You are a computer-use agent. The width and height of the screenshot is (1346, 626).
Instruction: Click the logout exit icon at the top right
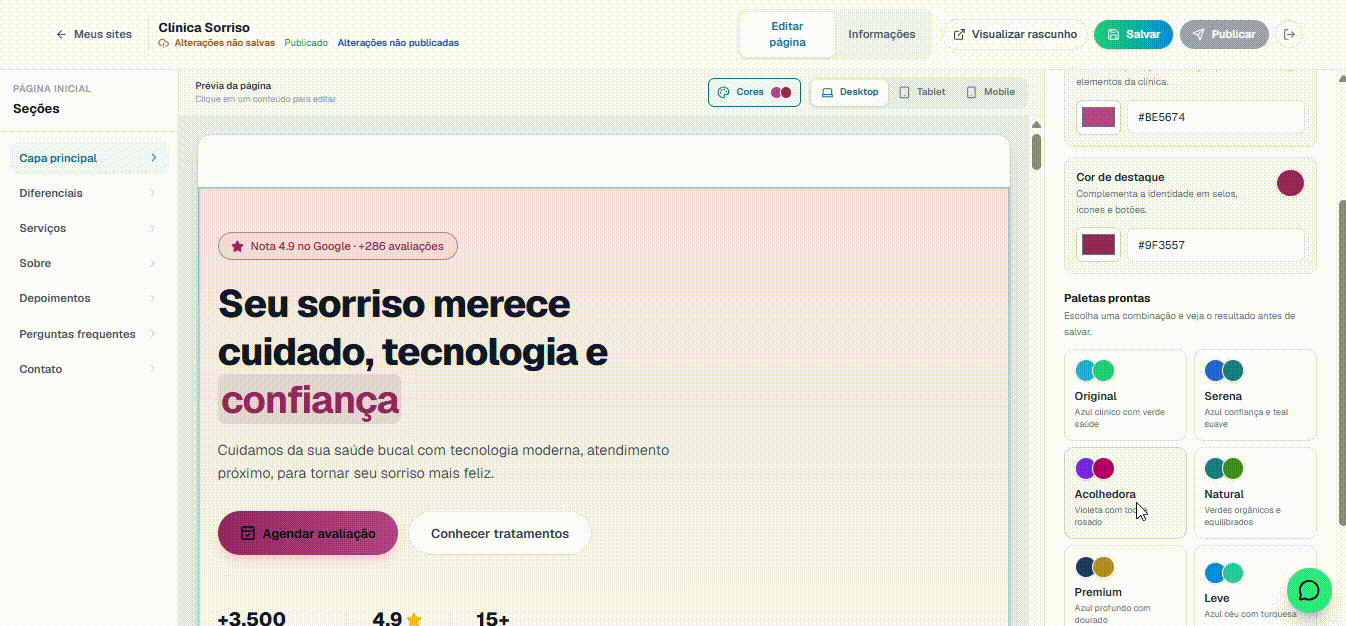[1290, 34]
